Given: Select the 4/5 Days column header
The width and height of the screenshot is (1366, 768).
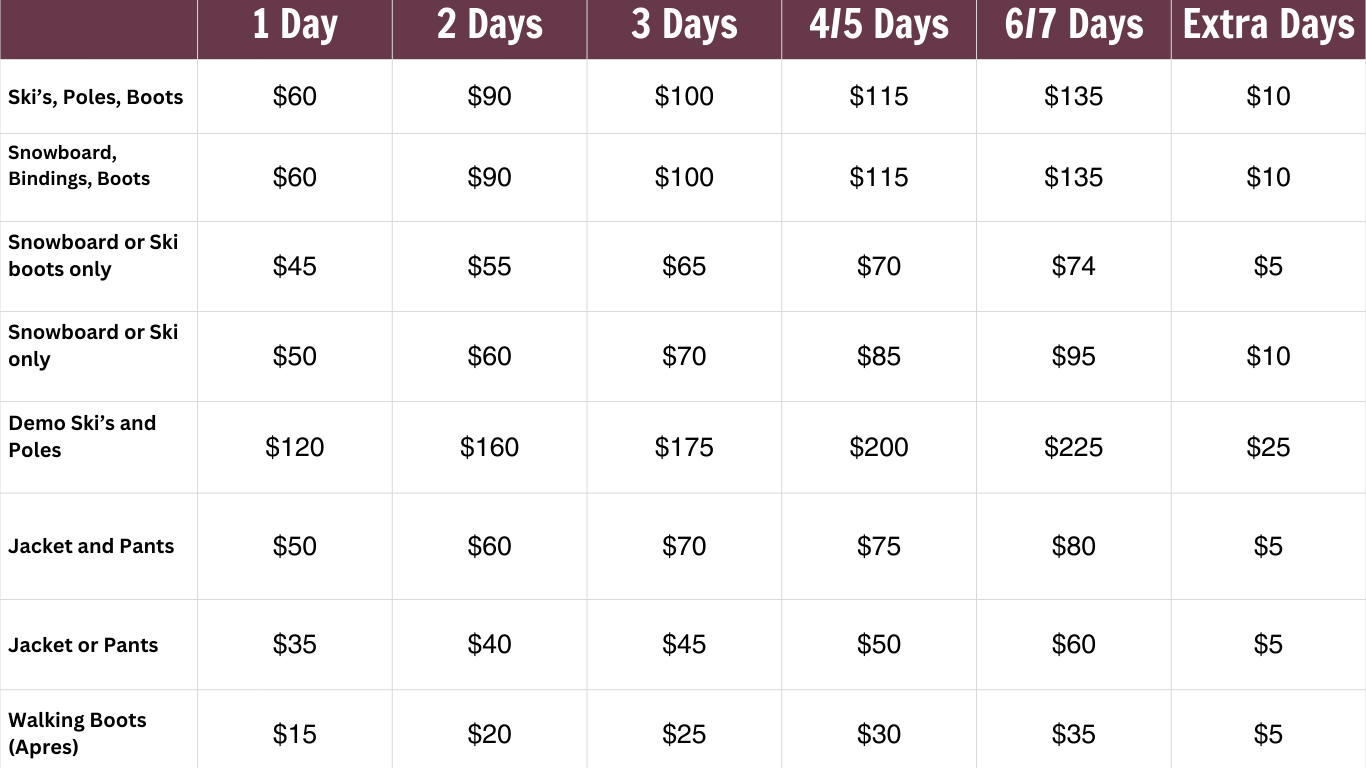Looking at the screenshot, I should click(x=878, y=26).
